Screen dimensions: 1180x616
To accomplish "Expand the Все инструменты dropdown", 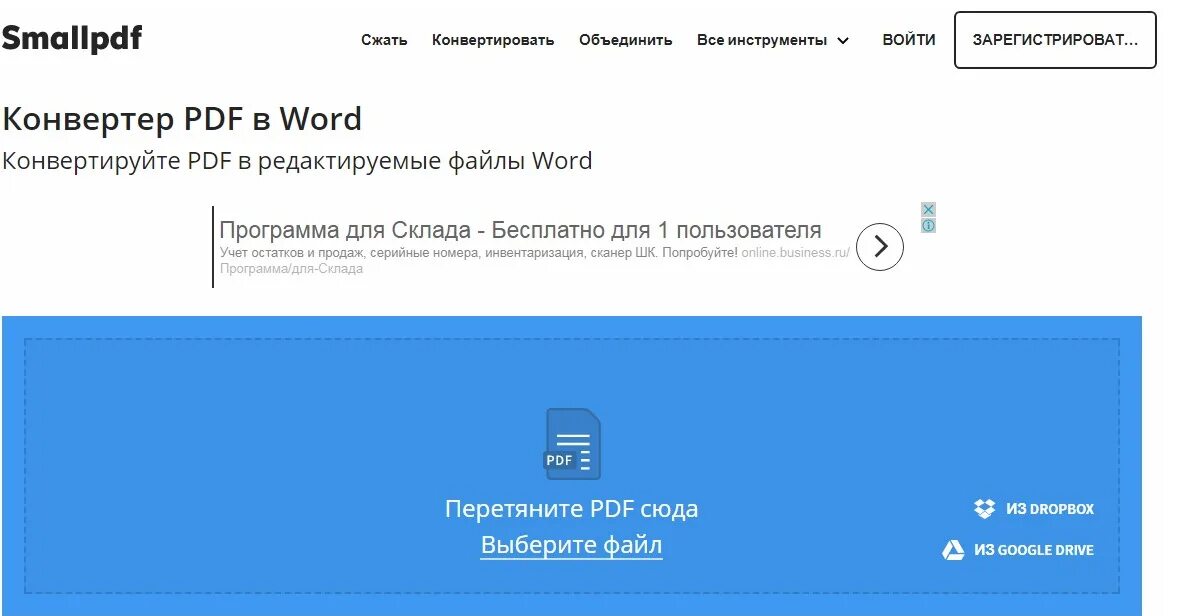I will click(x=773, y=40).
